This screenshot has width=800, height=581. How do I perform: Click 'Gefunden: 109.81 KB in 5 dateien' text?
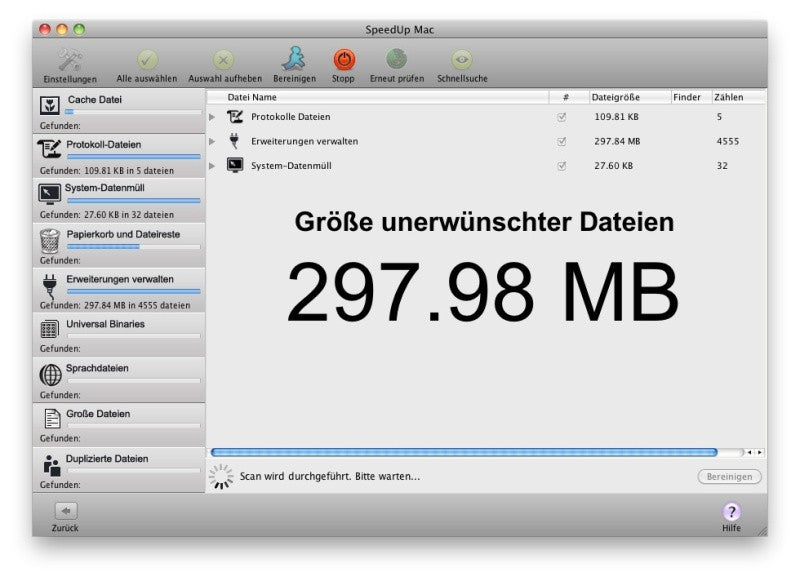pos(107,170)
